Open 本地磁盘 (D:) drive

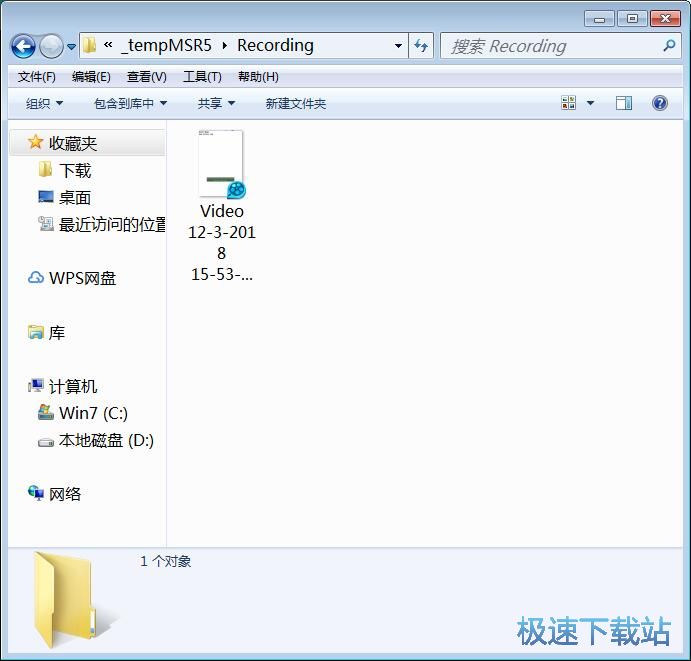pos(106,441)
